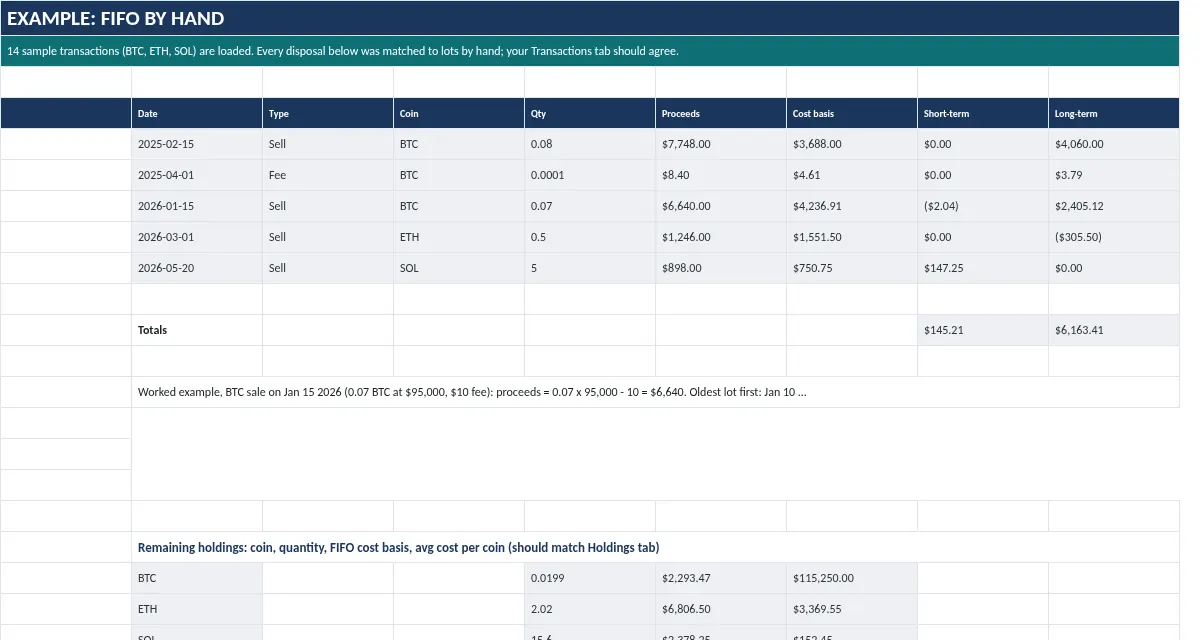The image size is (1200, 640).
Task: Click the long-term gain cell $4,060.00
Action: pos(1114,144)
